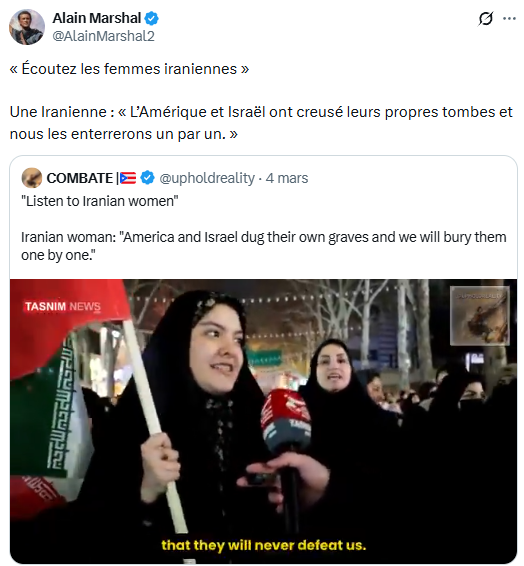The image size is (524, 566).
Task: Open the three-dot more options menu
Action: (x=509, y=18)
